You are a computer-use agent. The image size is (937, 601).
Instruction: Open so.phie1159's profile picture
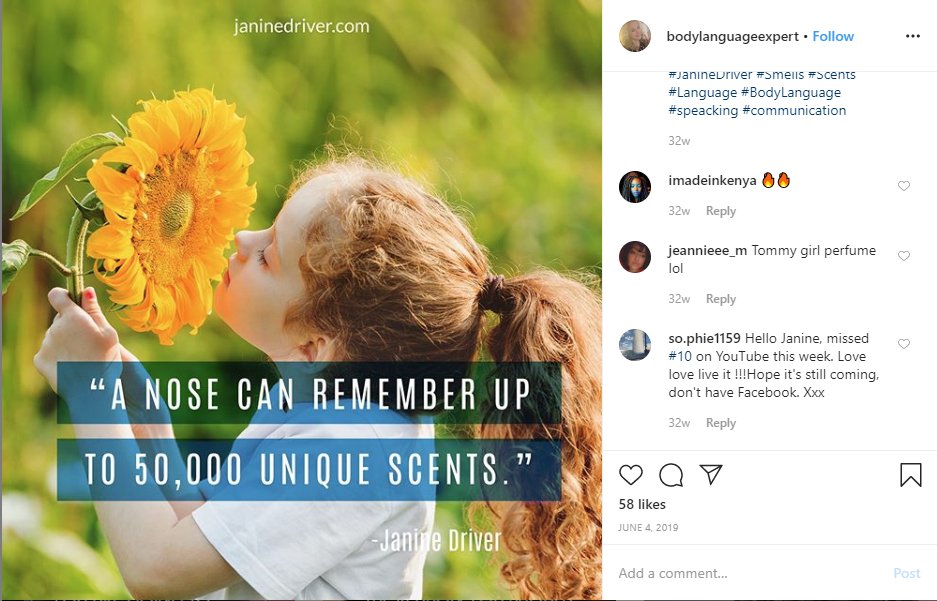[x=635, y=345]
